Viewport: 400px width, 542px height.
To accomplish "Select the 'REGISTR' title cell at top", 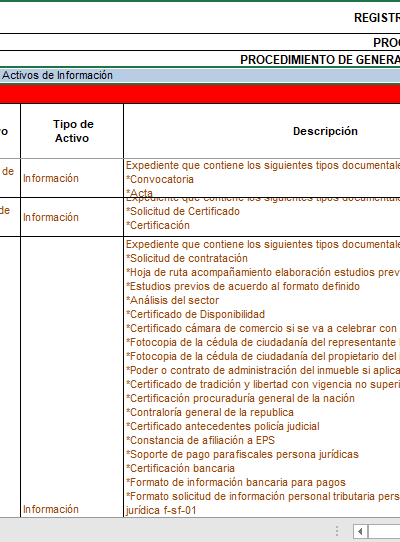I will pyautogui.click(x=200, y=18).
